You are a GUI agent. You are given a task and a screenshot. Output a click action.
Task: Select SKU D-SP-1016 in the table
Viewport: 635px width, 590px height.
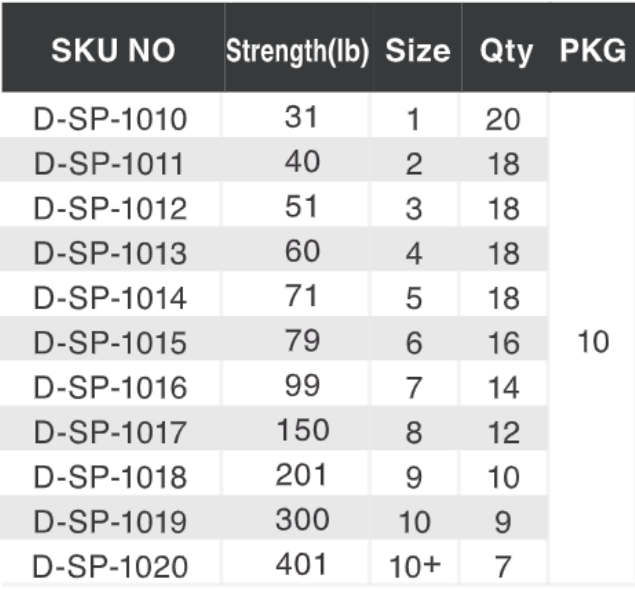[x=110, y=387]
